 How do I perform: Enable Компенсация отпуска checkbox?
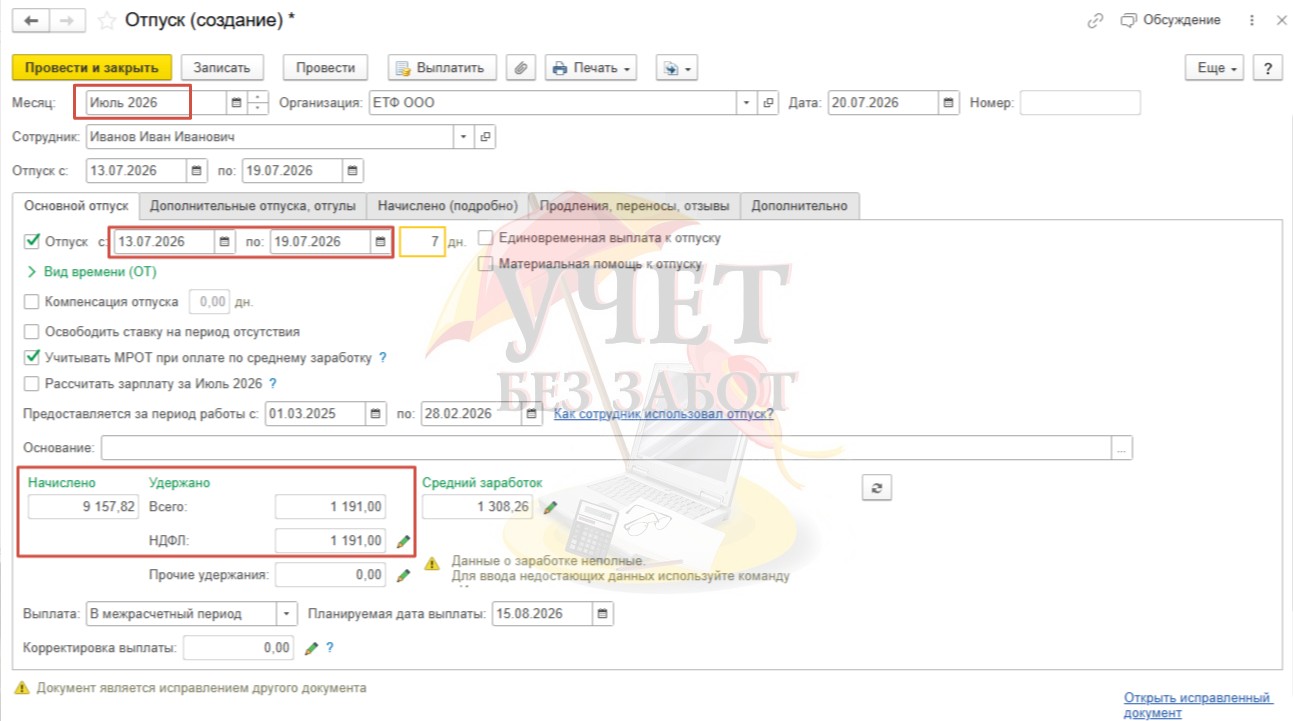point(31,301)
